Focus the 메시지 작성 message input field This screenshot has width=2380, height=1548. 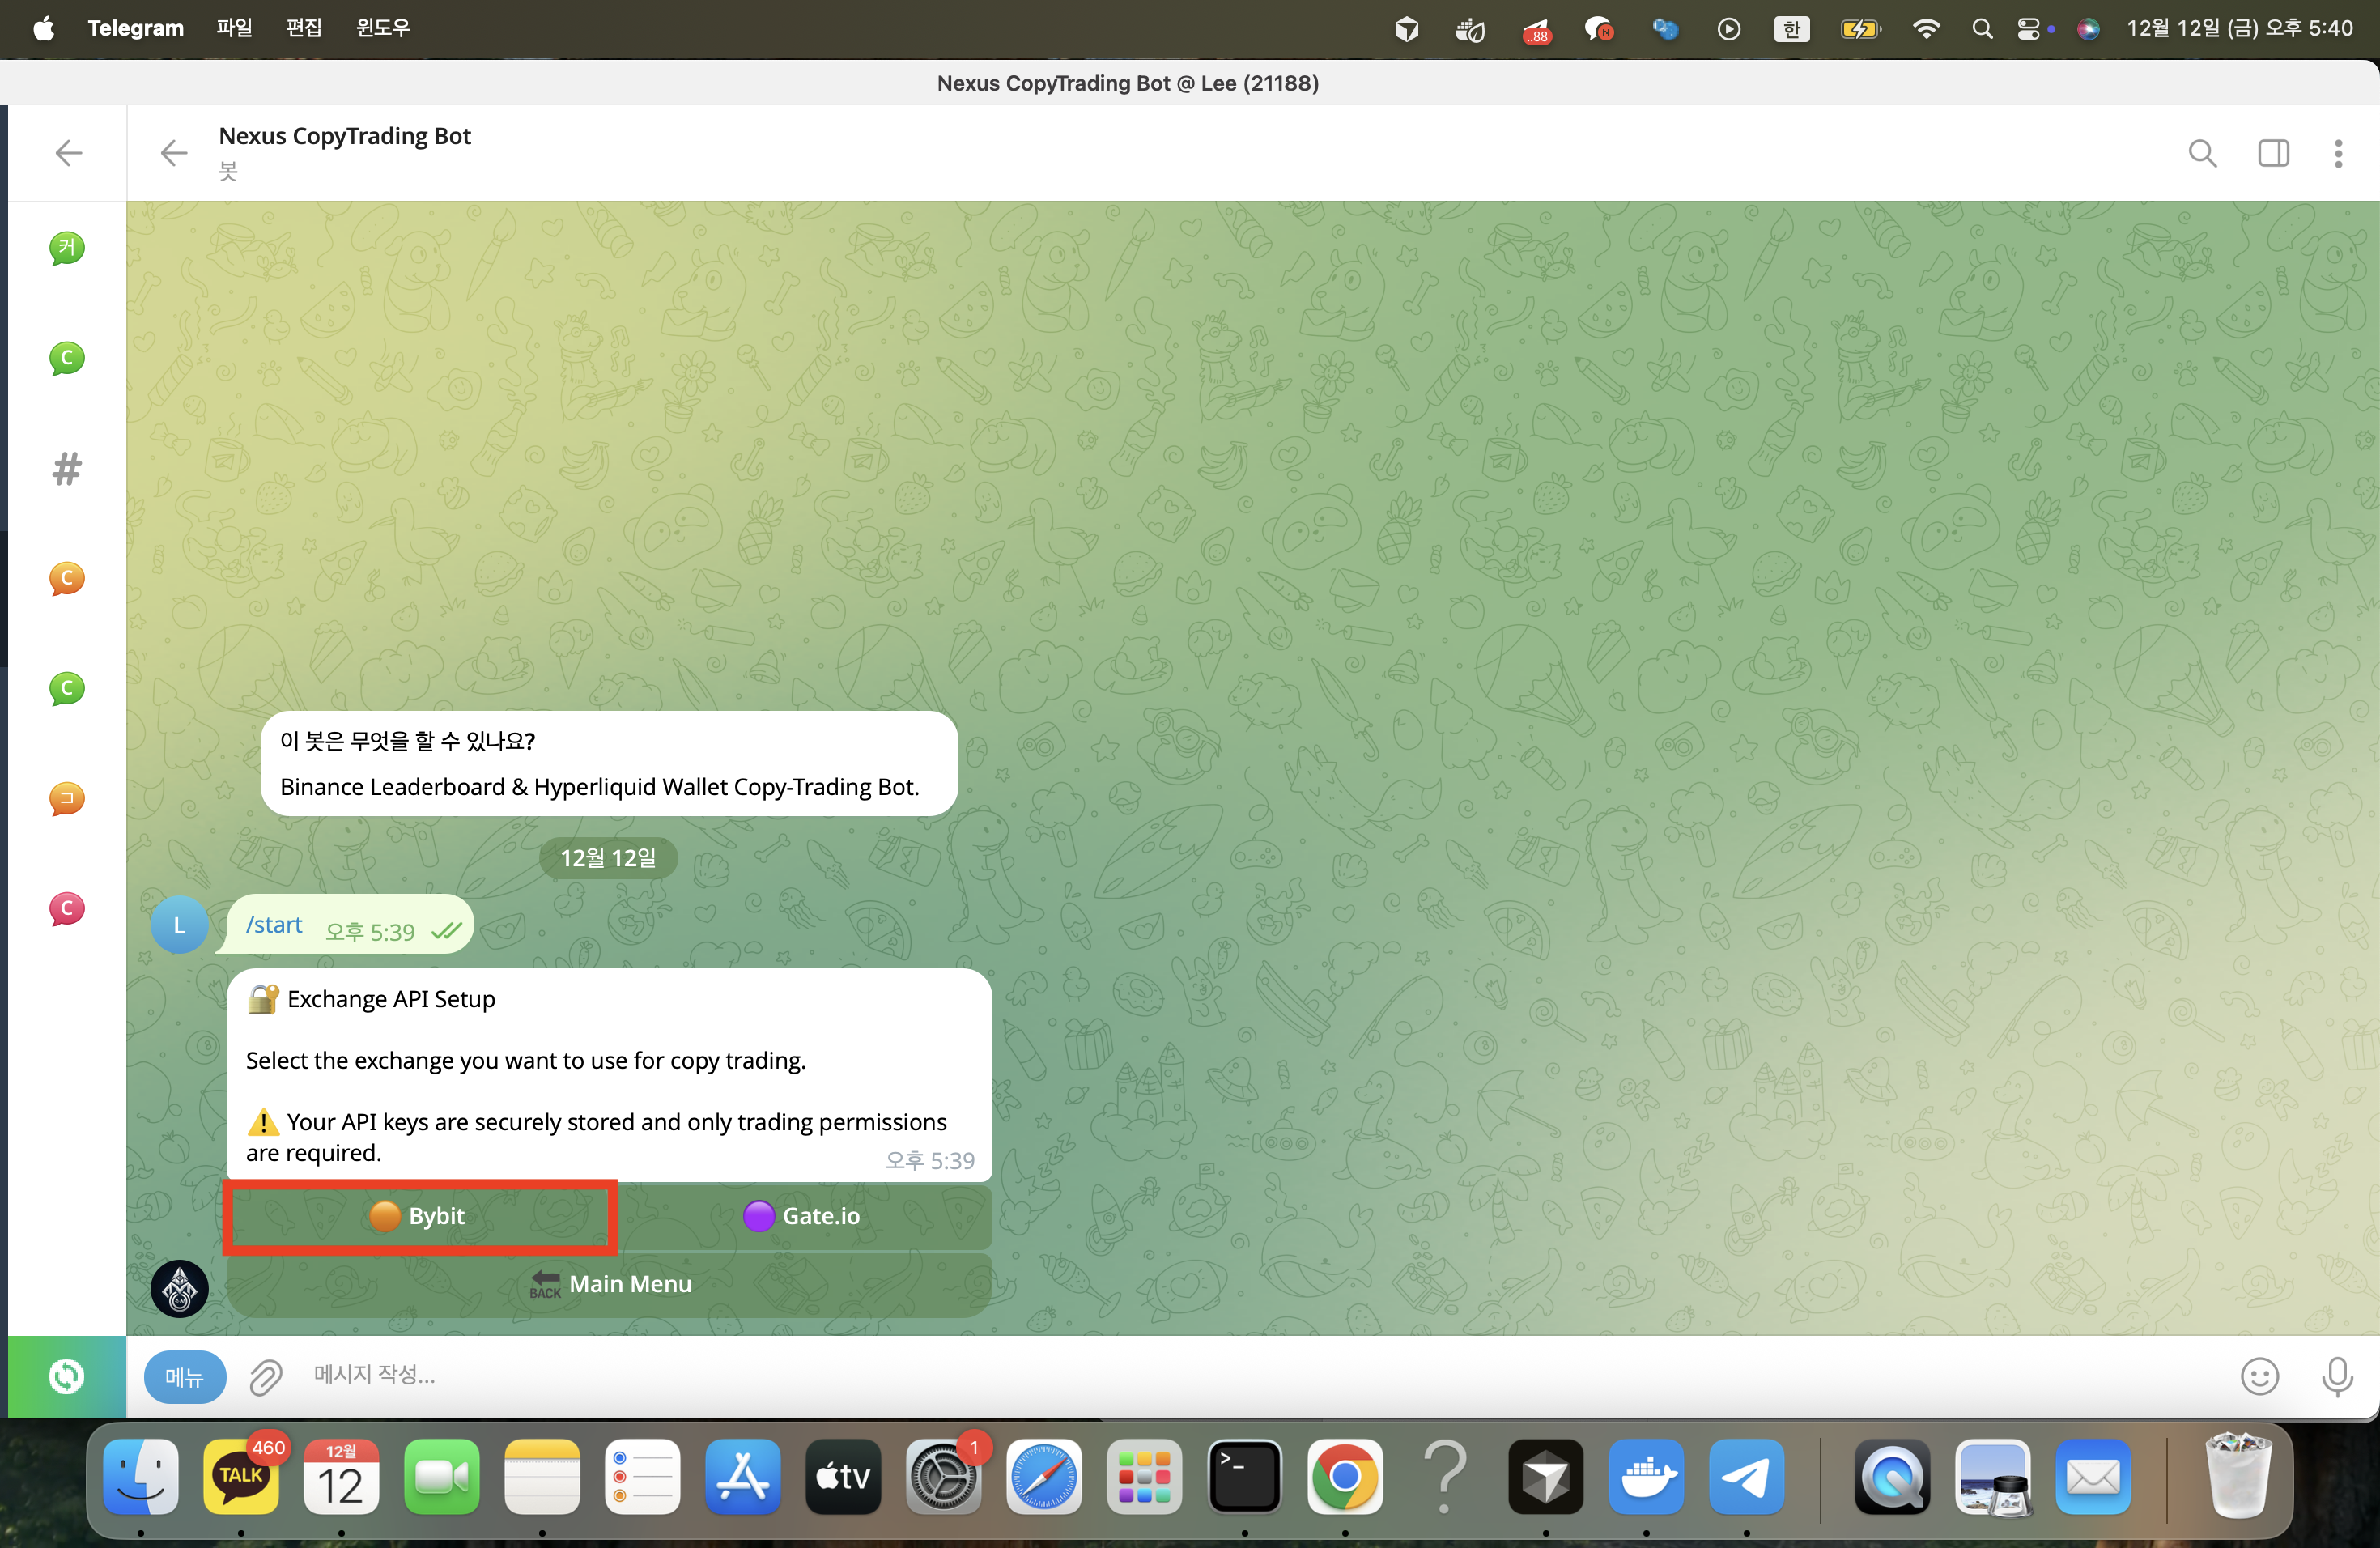pos(1200,1375)
